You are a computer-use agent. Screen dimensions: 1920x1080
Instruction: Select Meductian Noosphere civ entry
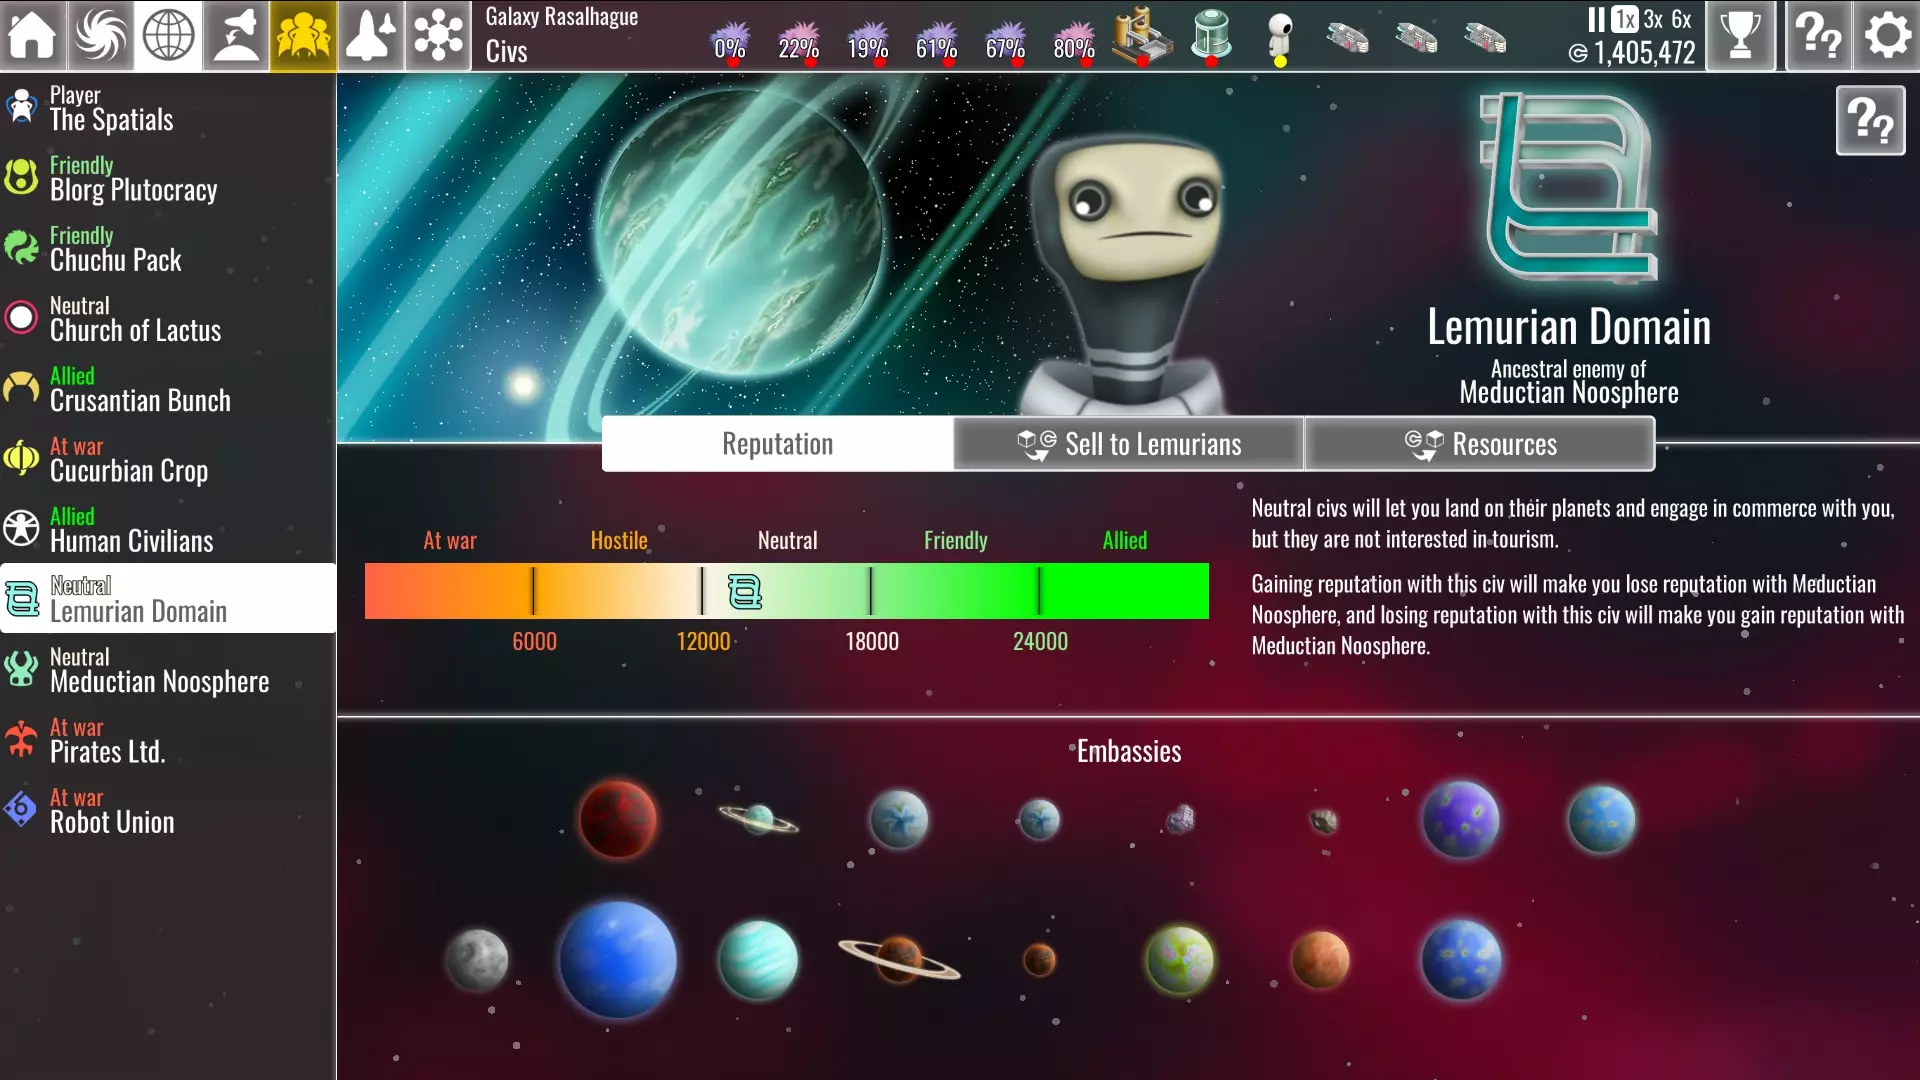point(160,669)
